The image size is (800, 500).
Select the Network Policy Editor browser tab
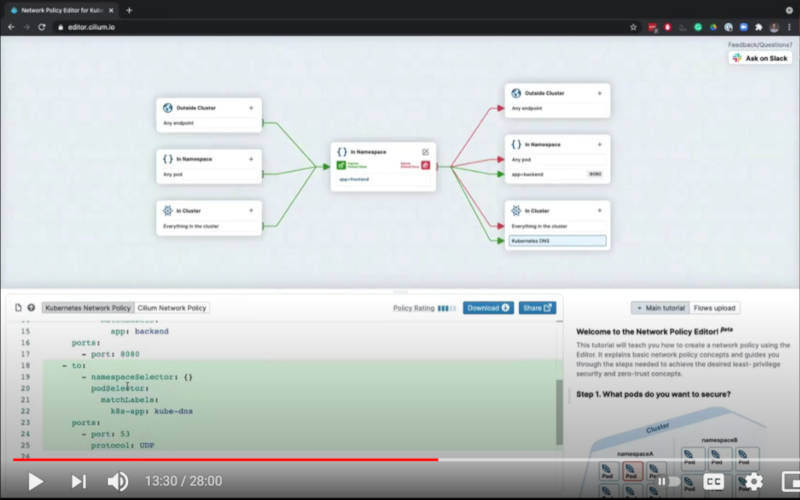pyautogui.click(x=62, y=10)
